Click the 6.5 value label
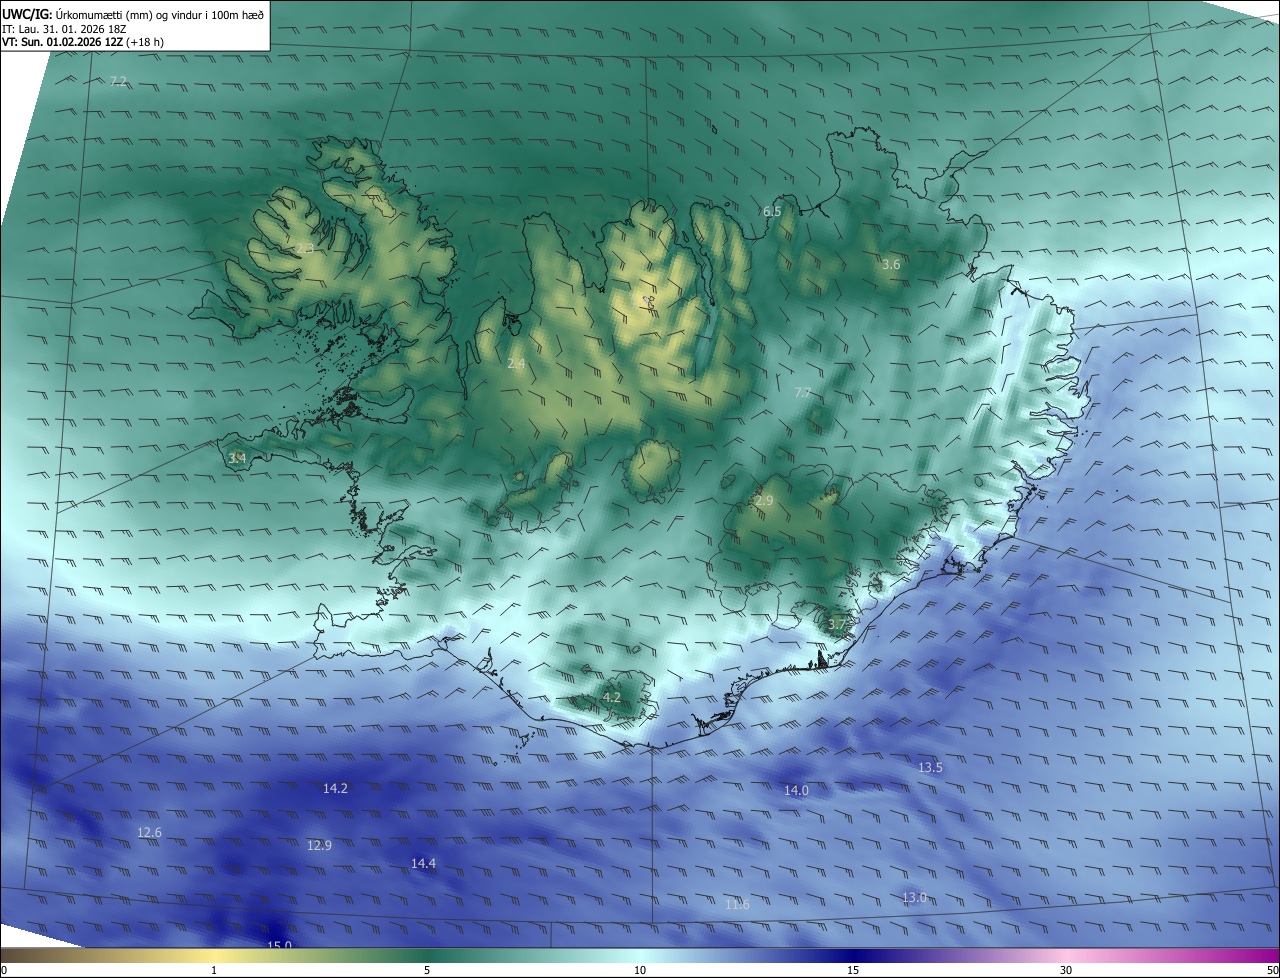The height and width of the screenshot is (978, 1280). point(772,211)
